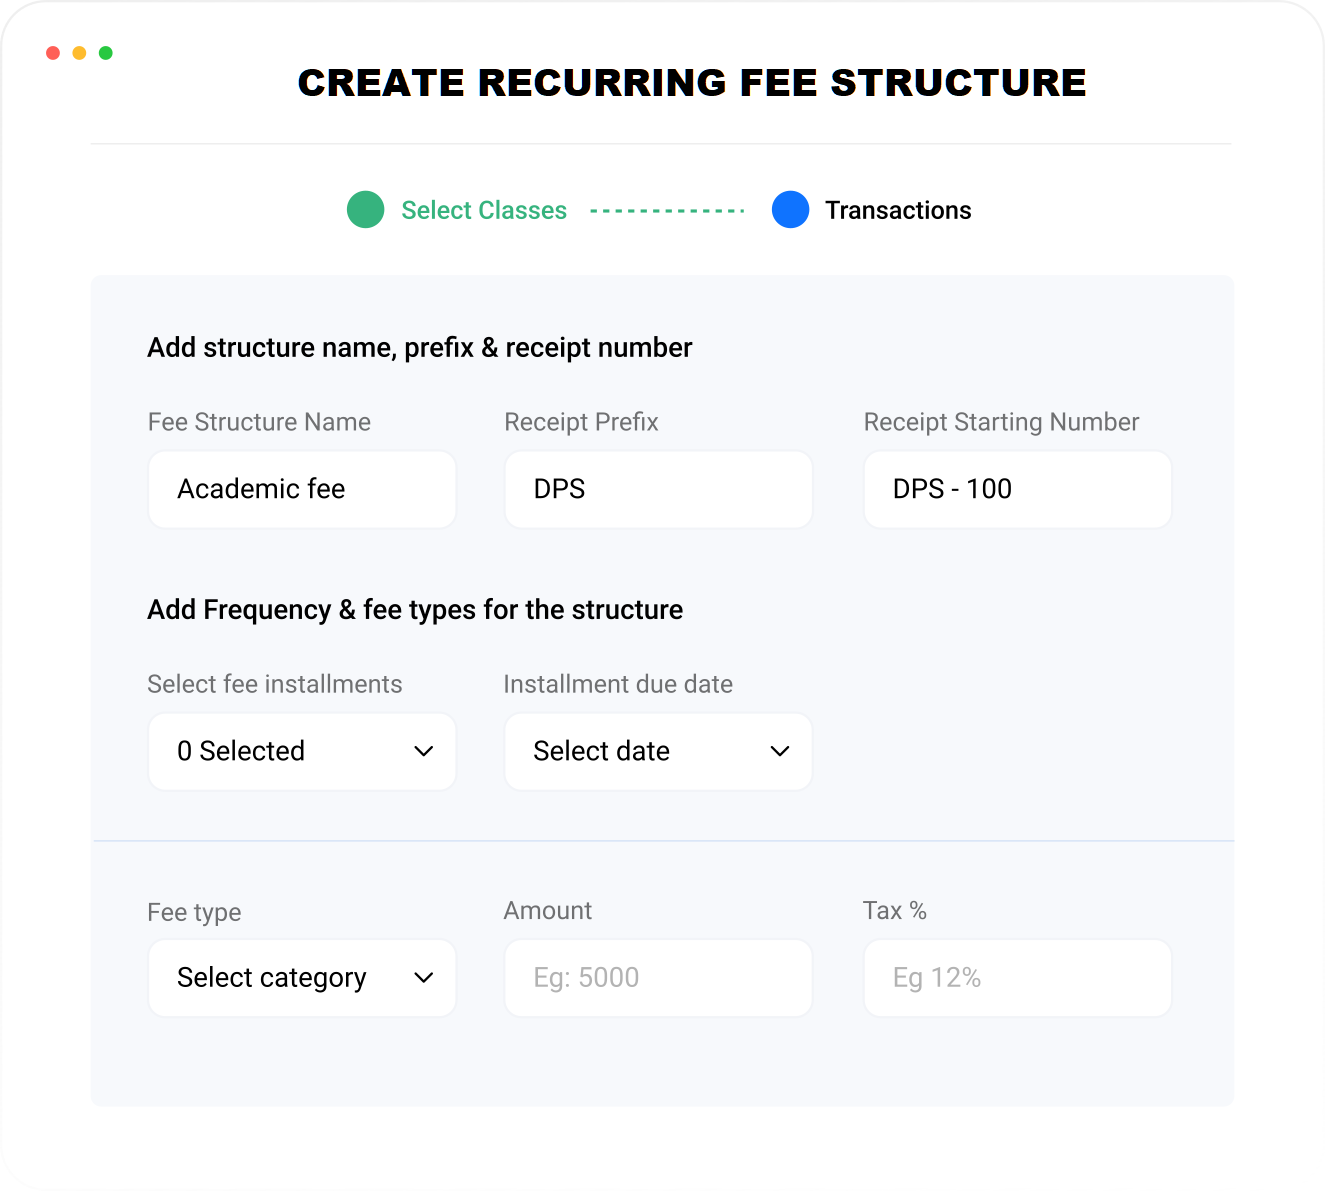Focus the Fee Structure Name field
Image resolution: width=1325 pixels, height=1191 pixels.
[x=301, y=489]
